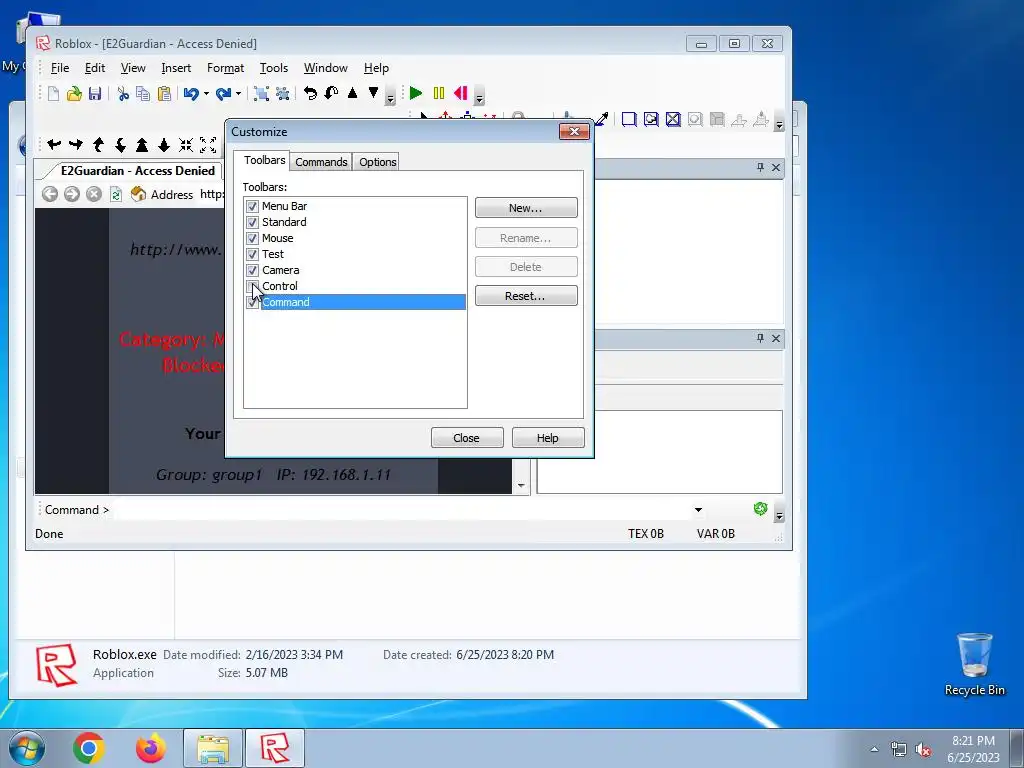Select the Command row in Toolbars list

pyautogui.click(x=356, y=302)
